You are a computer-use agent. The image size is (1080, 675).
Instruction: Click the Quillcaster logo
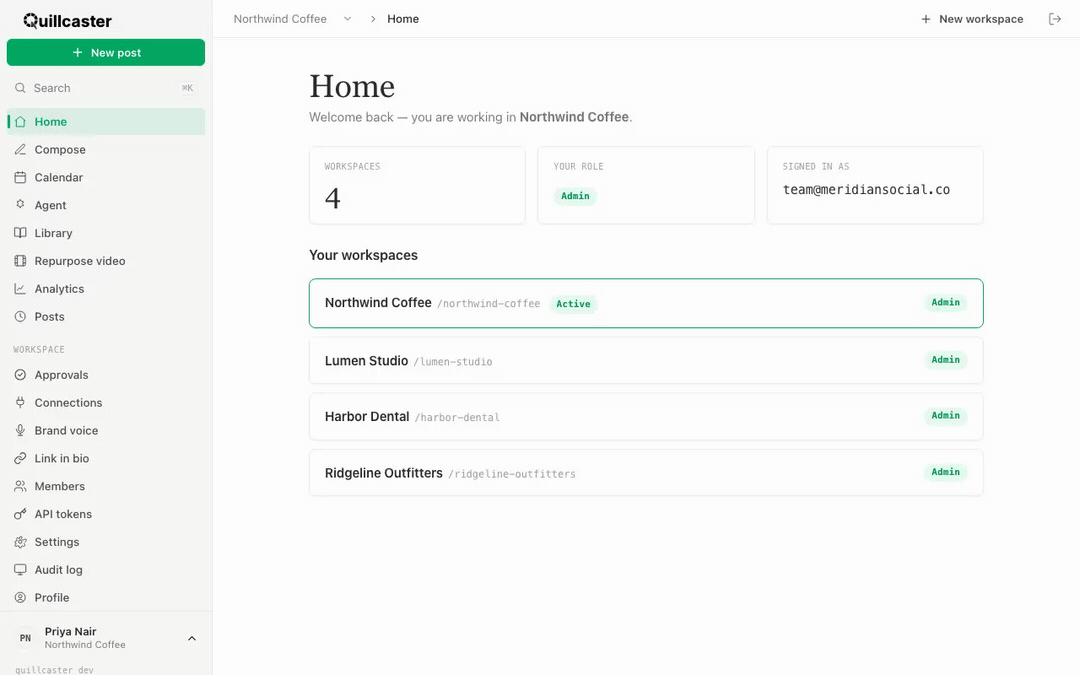pyautogui.click(x=68, y=21)
